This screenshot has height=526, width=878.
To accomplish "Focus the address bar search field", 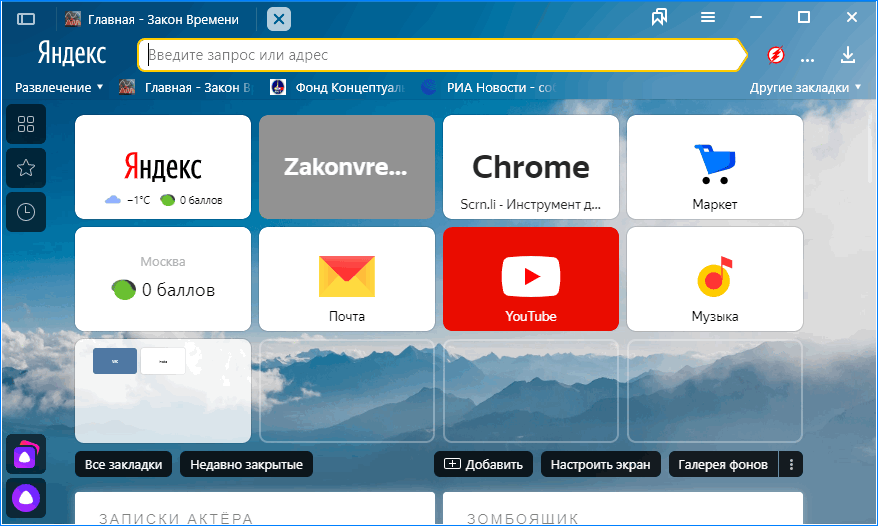I will click(442, 55).
